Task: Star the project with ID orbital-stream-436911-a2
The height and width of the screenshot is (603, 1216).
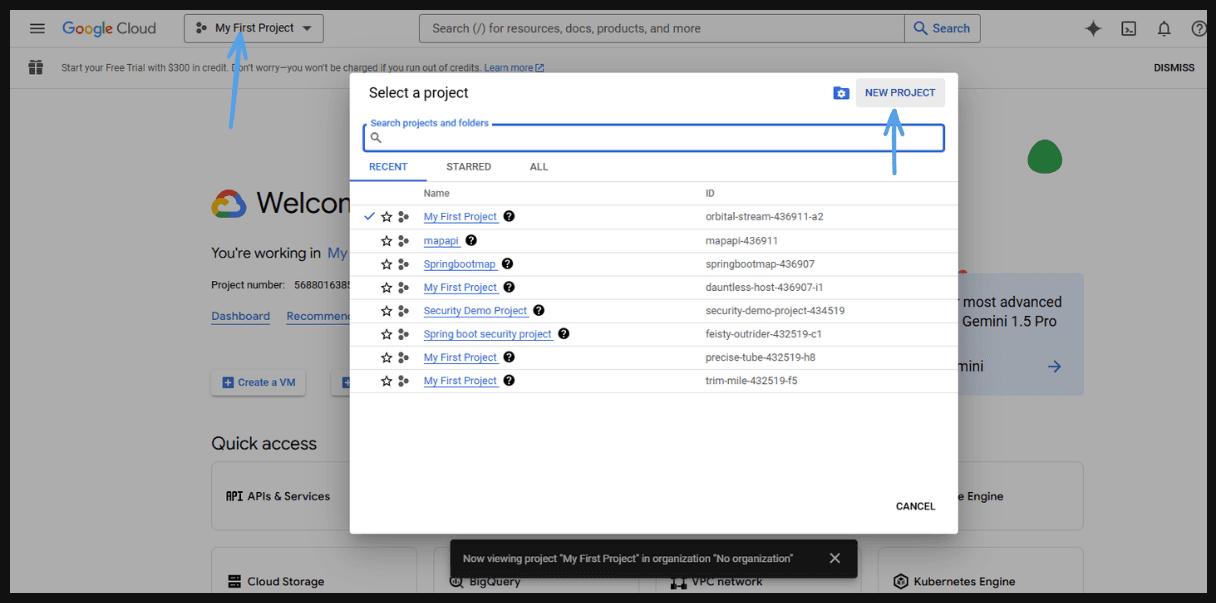Action: [386, 217]
